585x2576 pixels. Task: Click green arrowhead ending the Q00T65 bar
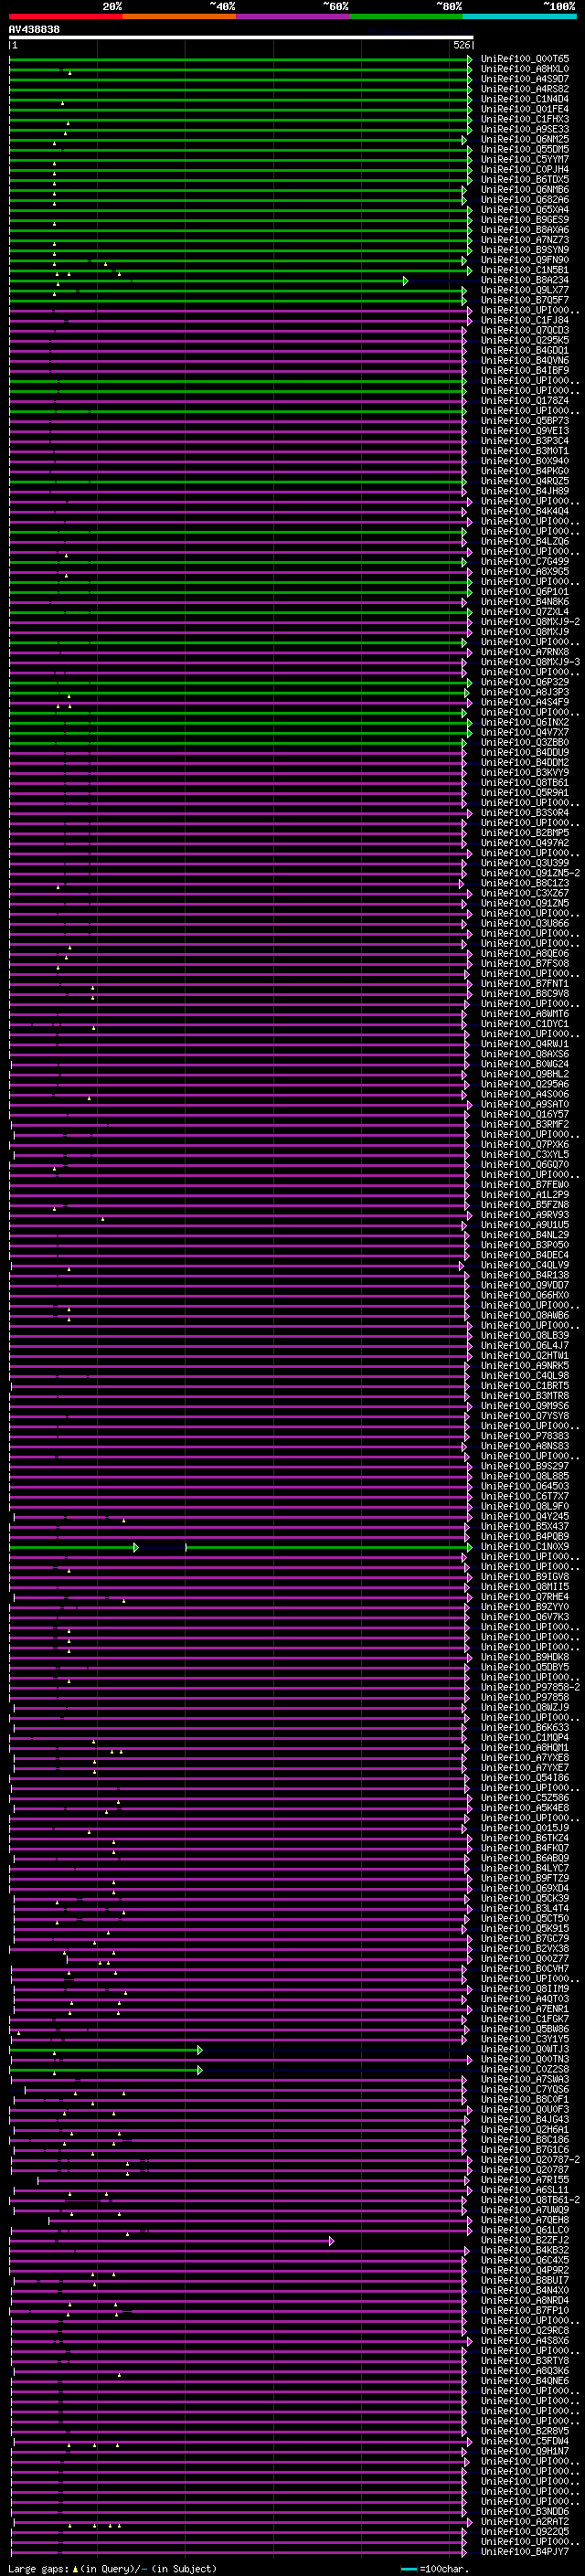[x=469, y=59]
